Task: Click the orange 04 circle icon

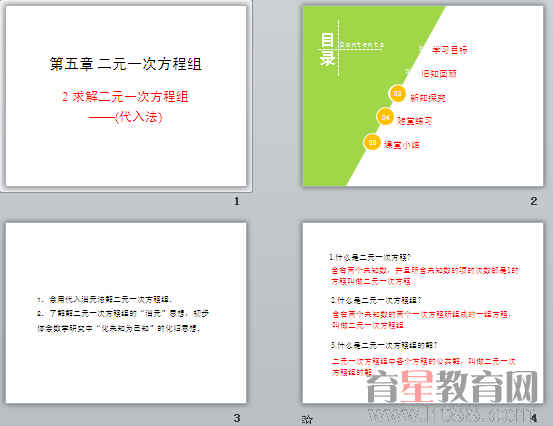Action: (385, 117)
